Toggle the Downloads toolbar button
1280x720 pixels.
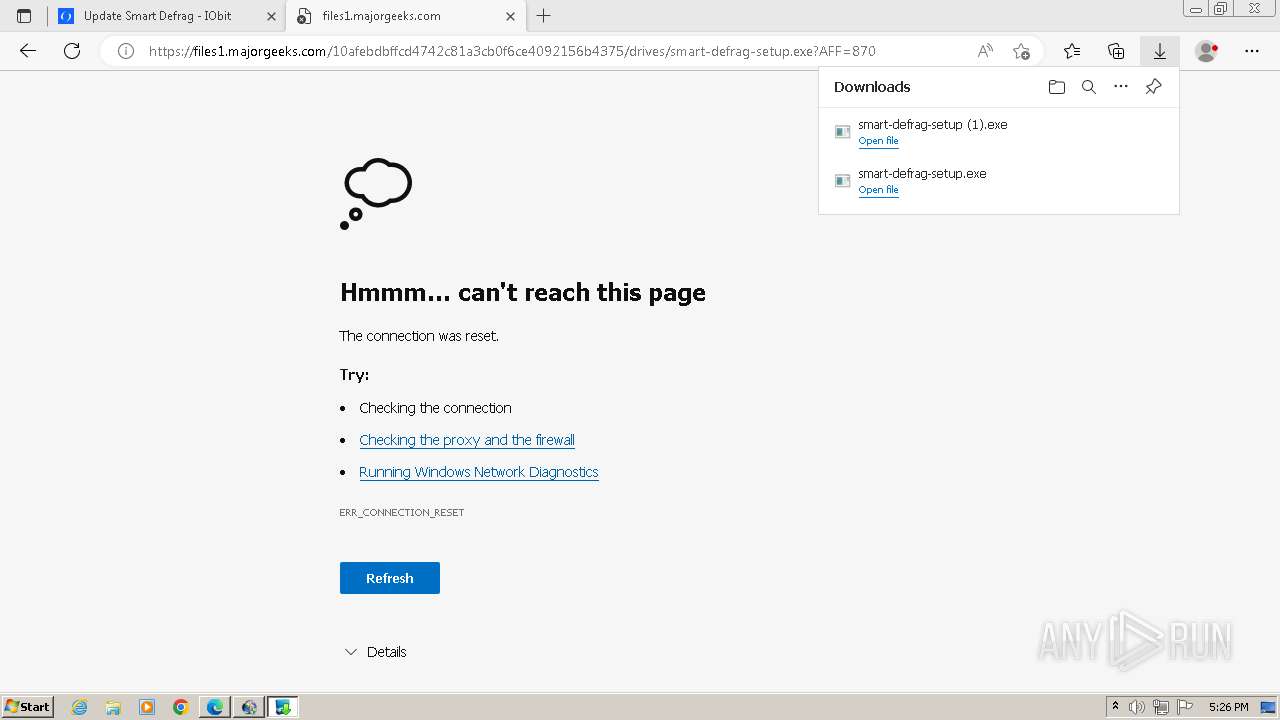coord(1160,51)
